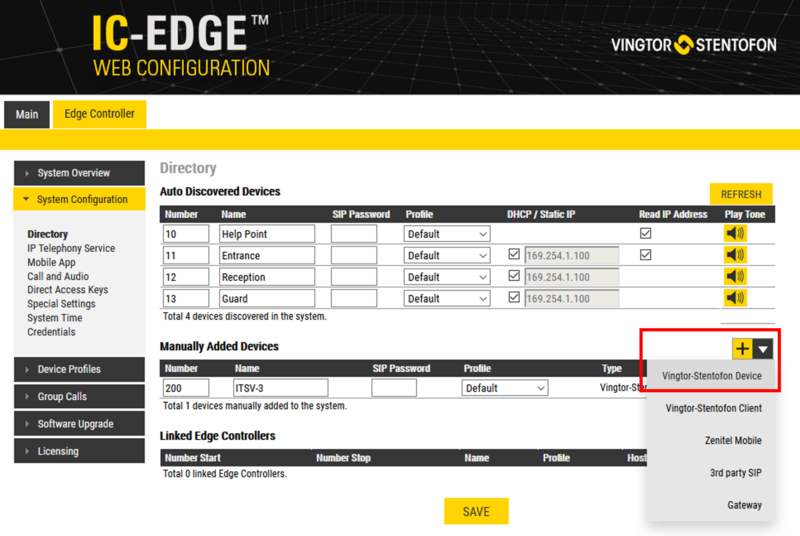This screenshot has width=800, height=536.
Task: Open Special Settings page
Action: coord(61,303)
